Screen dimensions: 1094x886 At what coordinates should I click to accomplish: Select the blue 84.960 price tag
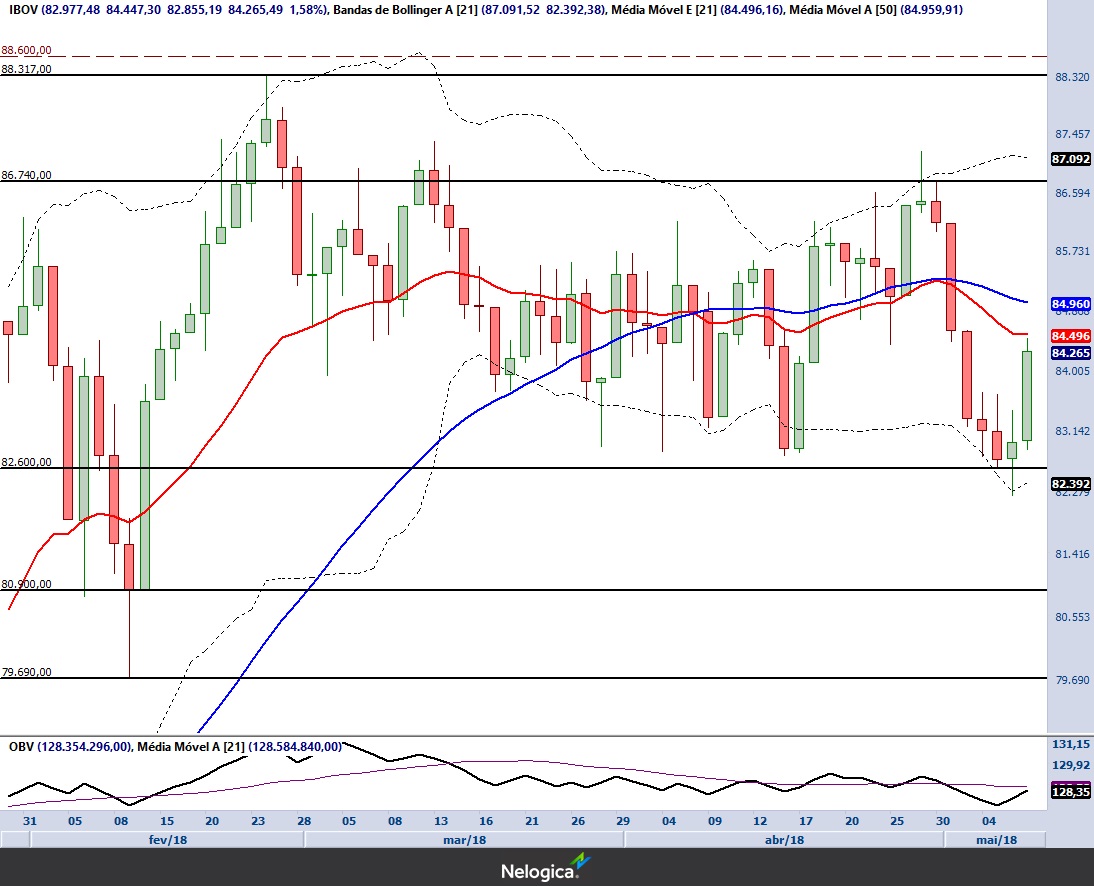1070,302
